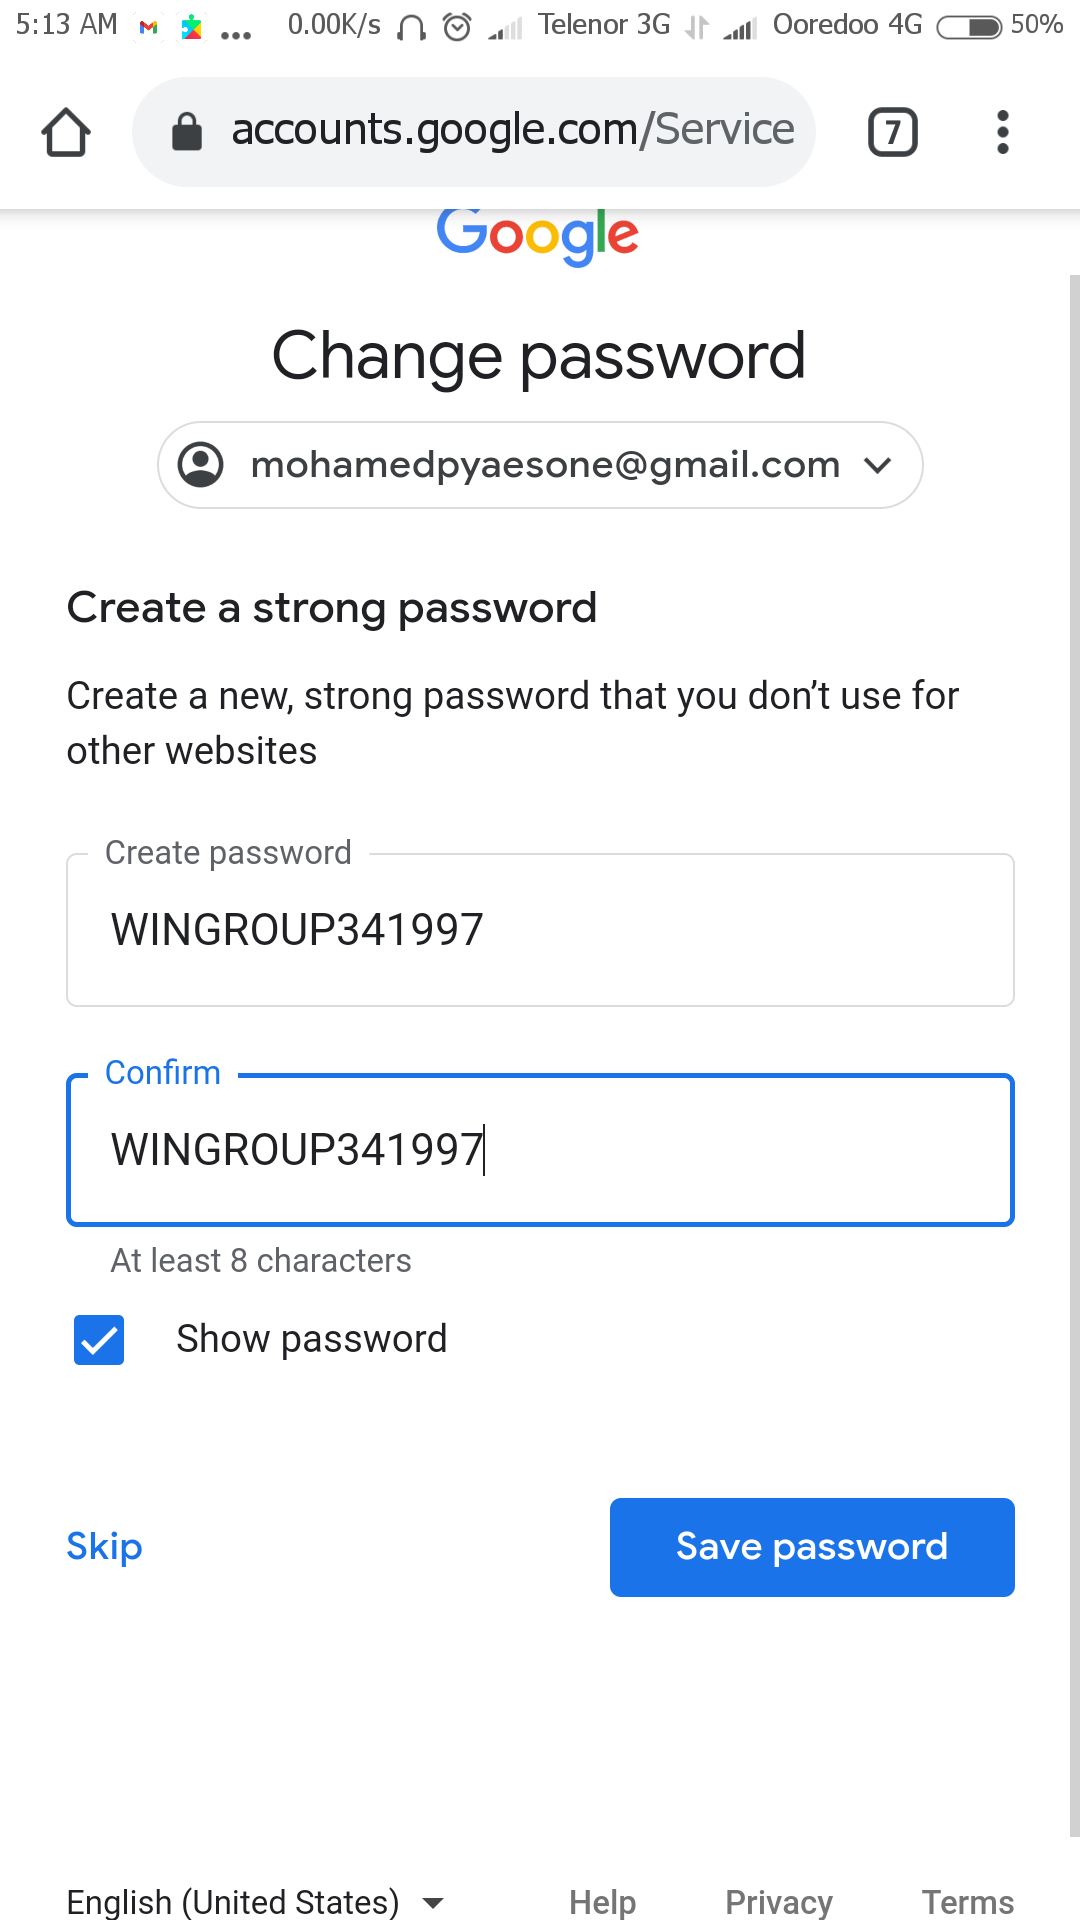Tap the alarm clock status icon
This screenshot has height=1920, width=1080.
tap(457, 27)
